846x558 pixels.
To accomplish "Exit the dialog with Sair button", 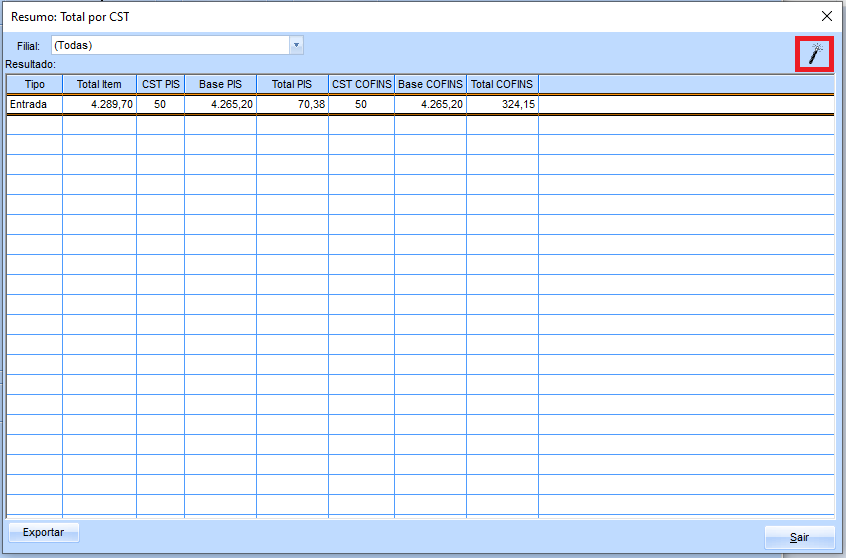I will (799, 537).
